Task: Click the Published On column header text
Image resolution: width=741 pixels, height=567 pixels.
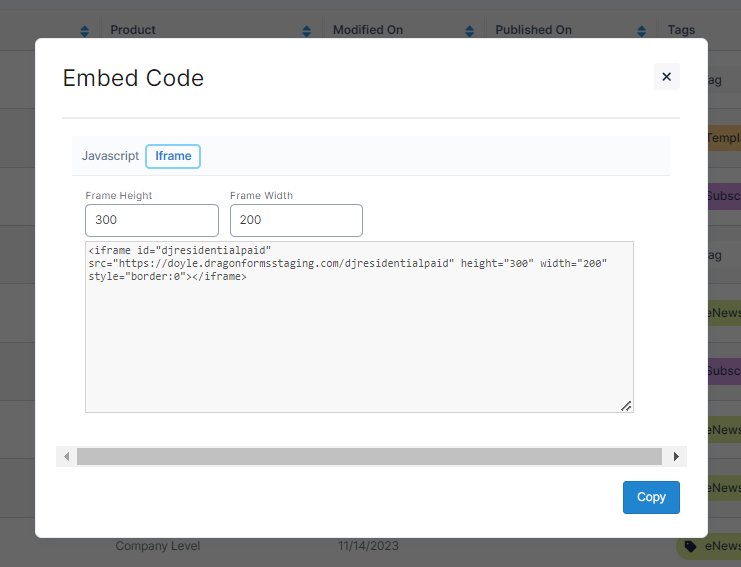Action: pyautogui.click(x=534, y=30)
